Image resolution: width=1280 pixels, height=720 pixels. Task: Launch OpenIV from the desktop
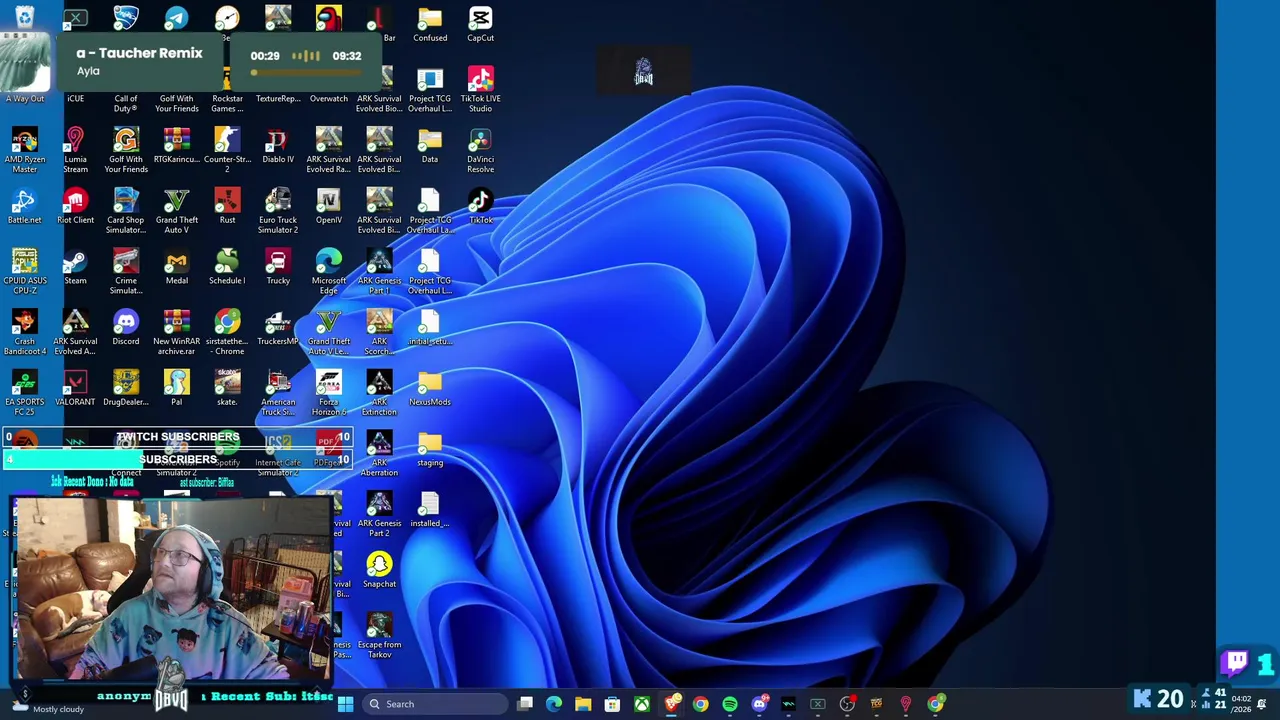point(329,206)
